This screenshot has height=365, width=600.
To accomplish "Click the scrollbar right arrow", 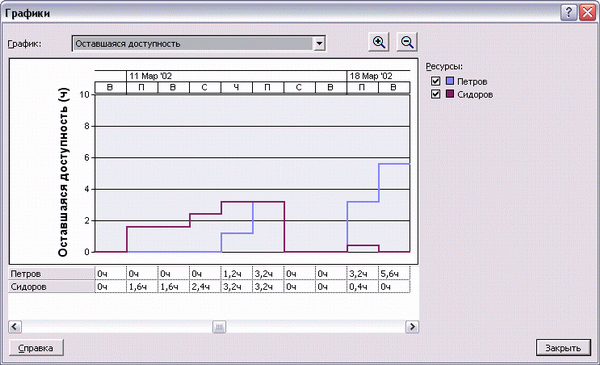I will (x=412, y=327).
